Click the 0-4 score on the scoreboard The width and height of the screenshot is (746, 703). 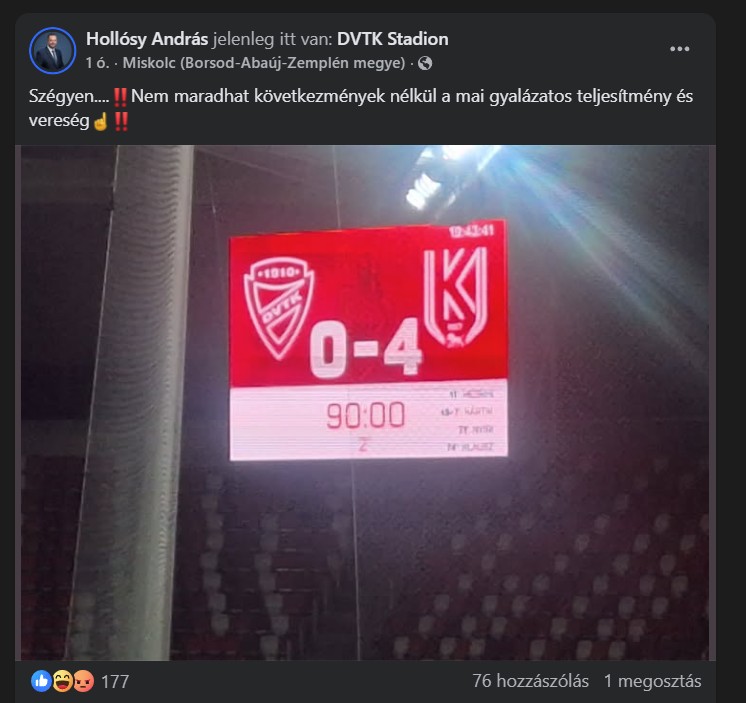tap(365, 350)
